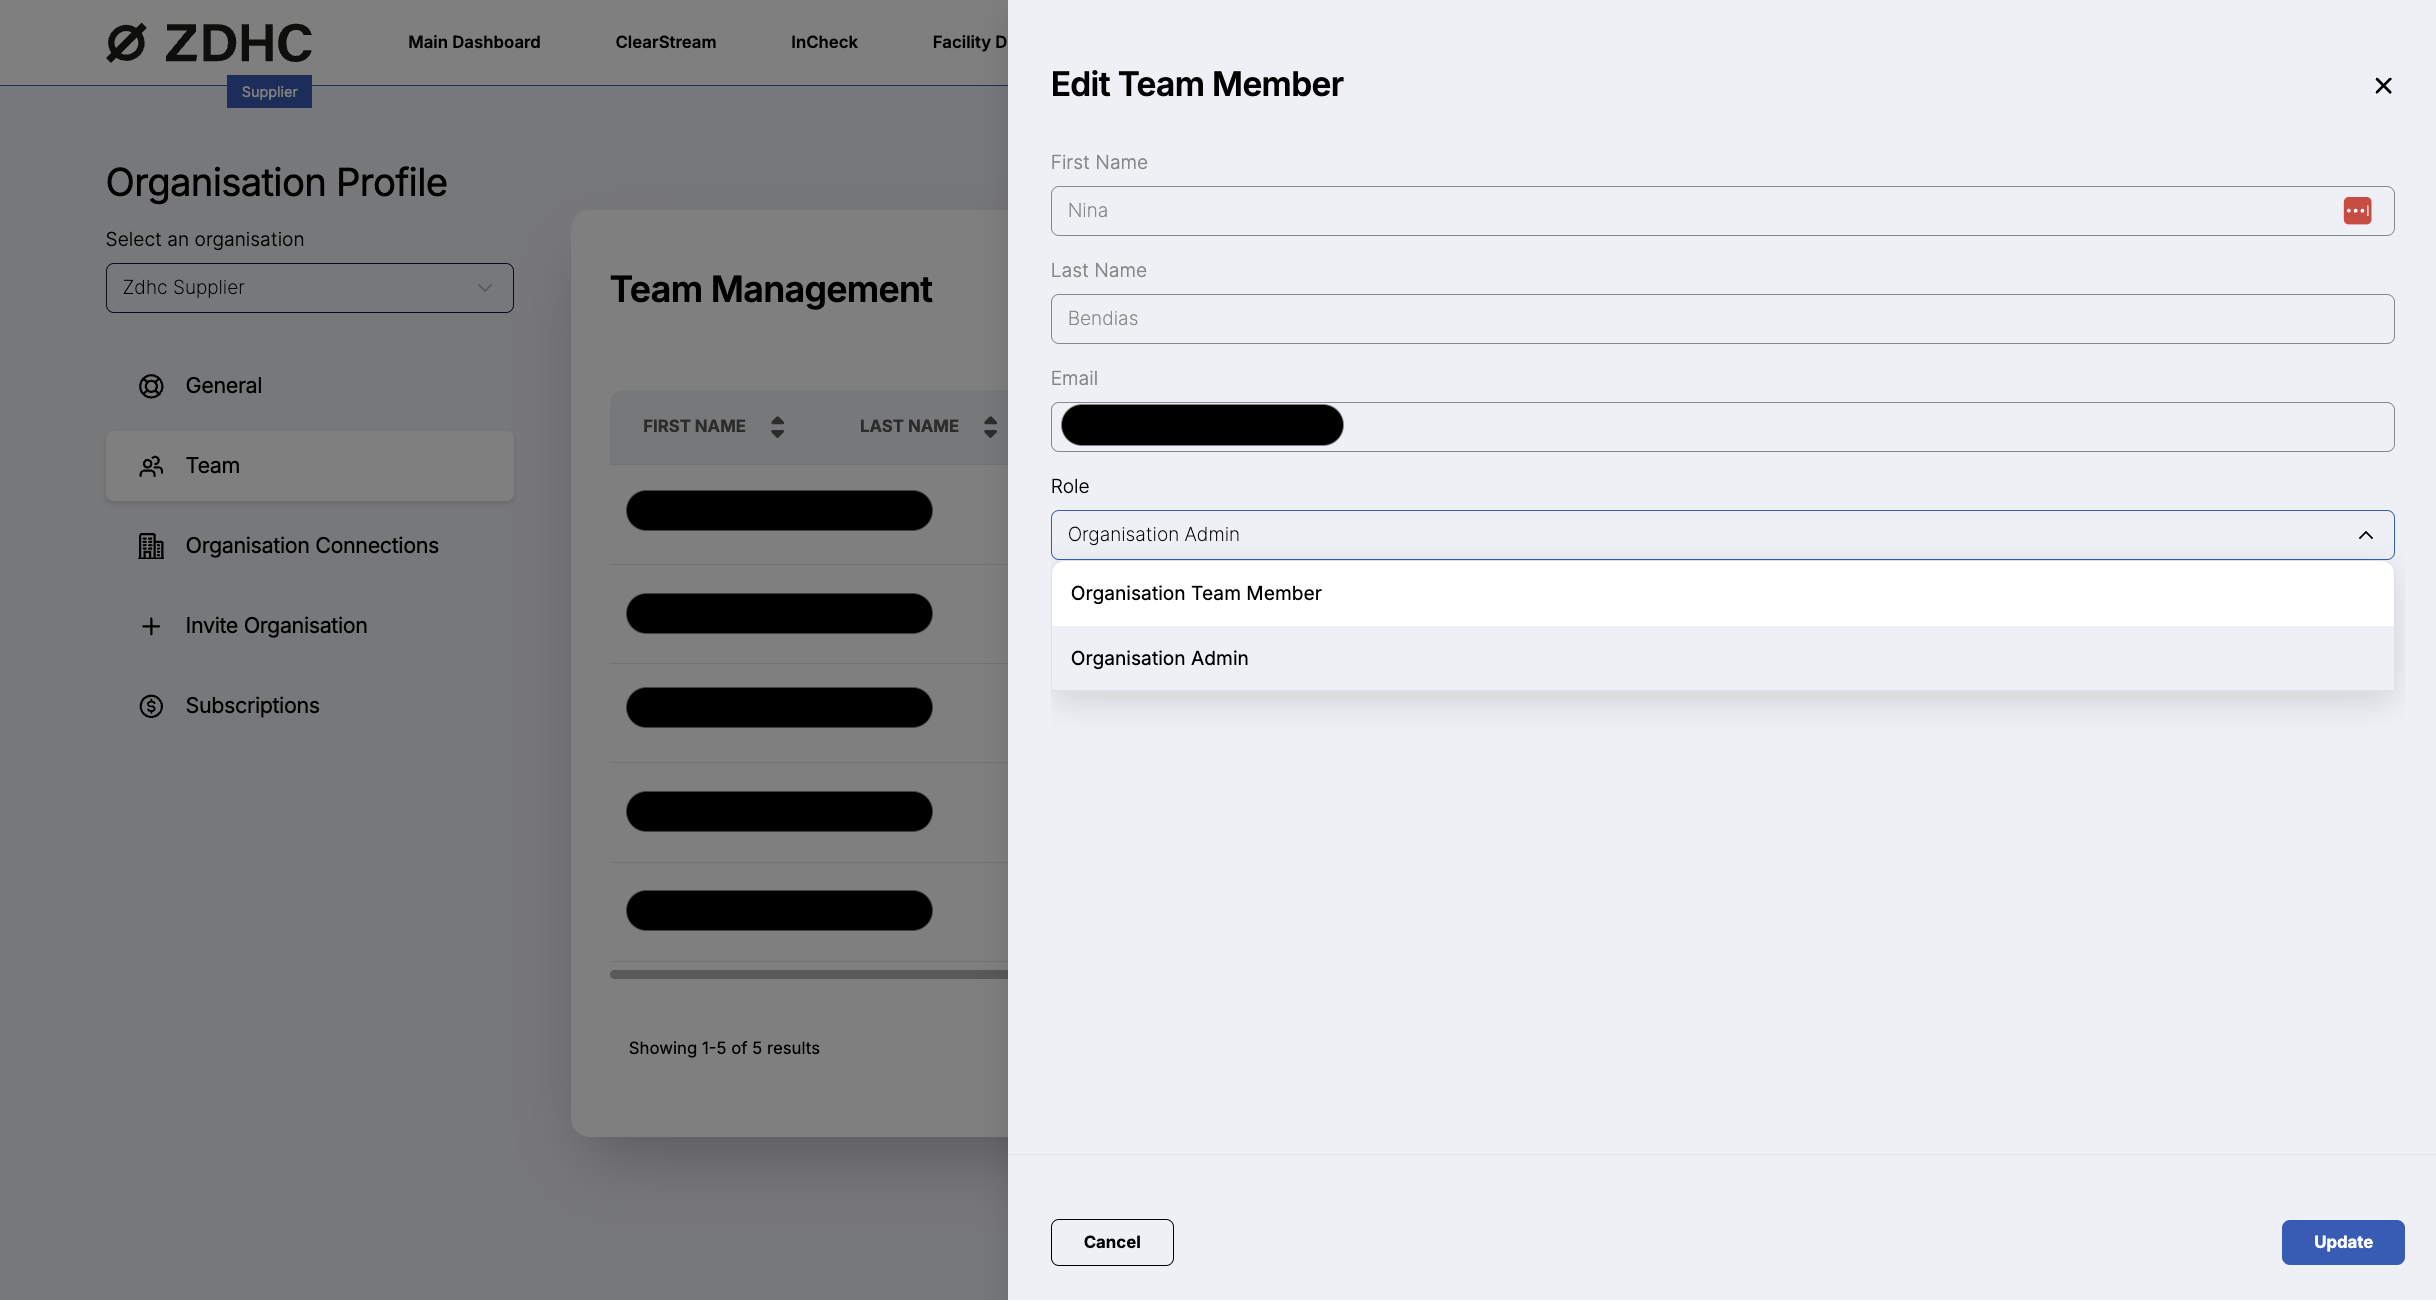Open ClearStream in top navigation
The height and width of the screenshot is (1300, 2436).
(666, 42)
